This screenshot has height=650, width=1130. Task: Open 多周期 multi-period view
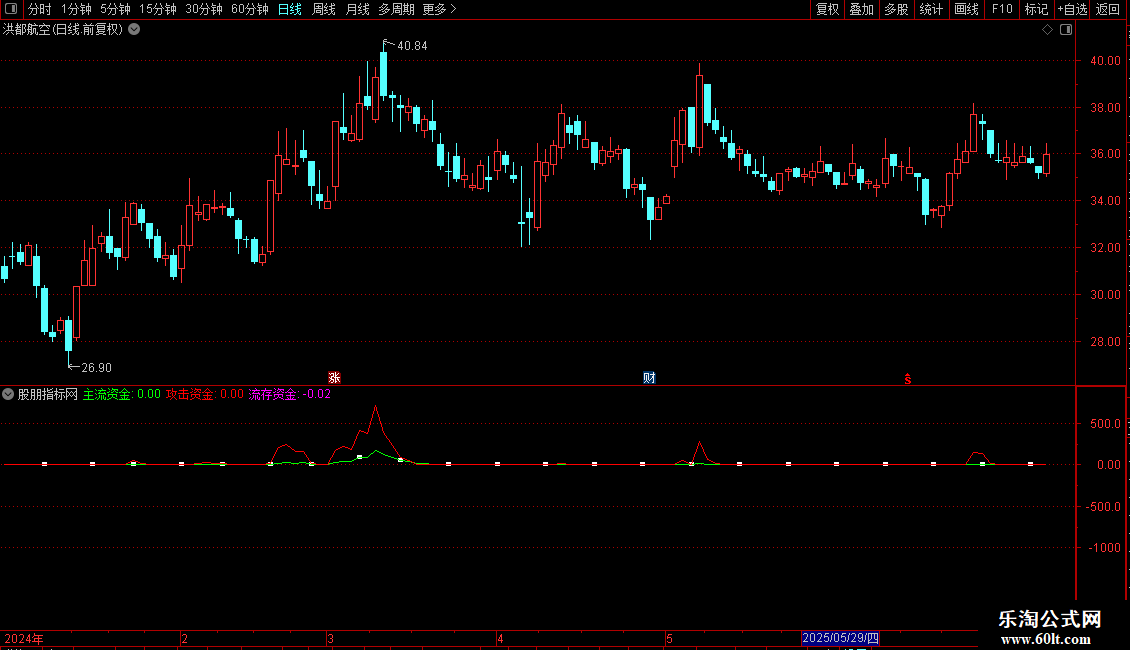coord(396,9)
